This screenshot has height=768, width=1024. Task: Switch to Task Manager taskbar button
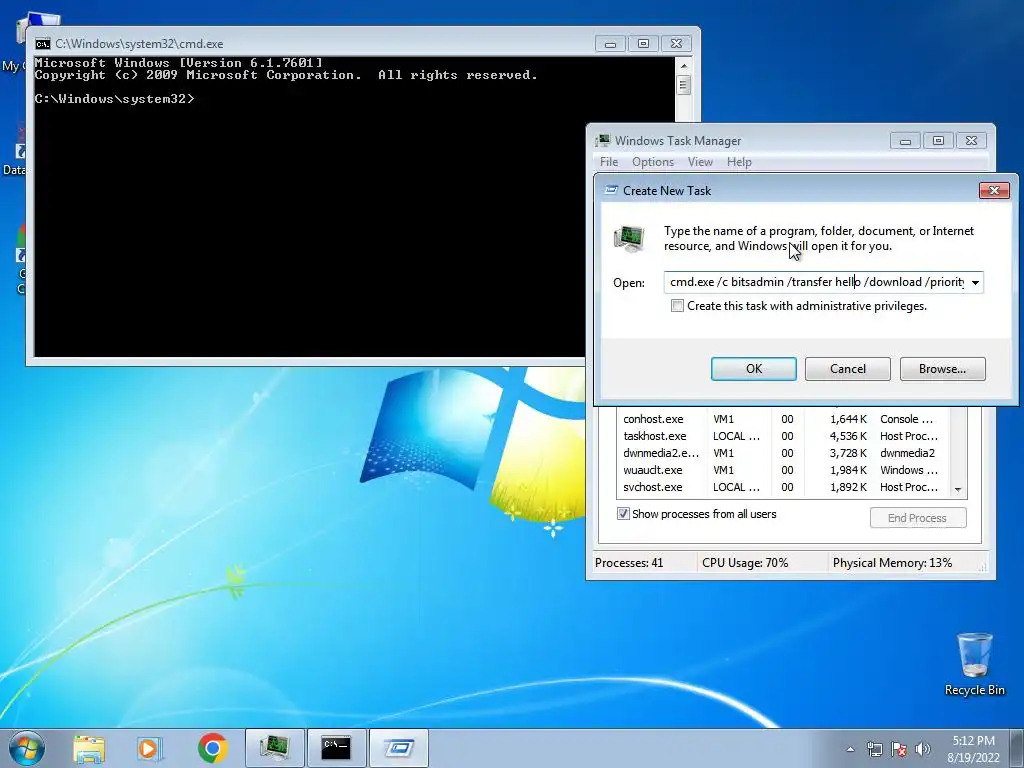point(275,748)
